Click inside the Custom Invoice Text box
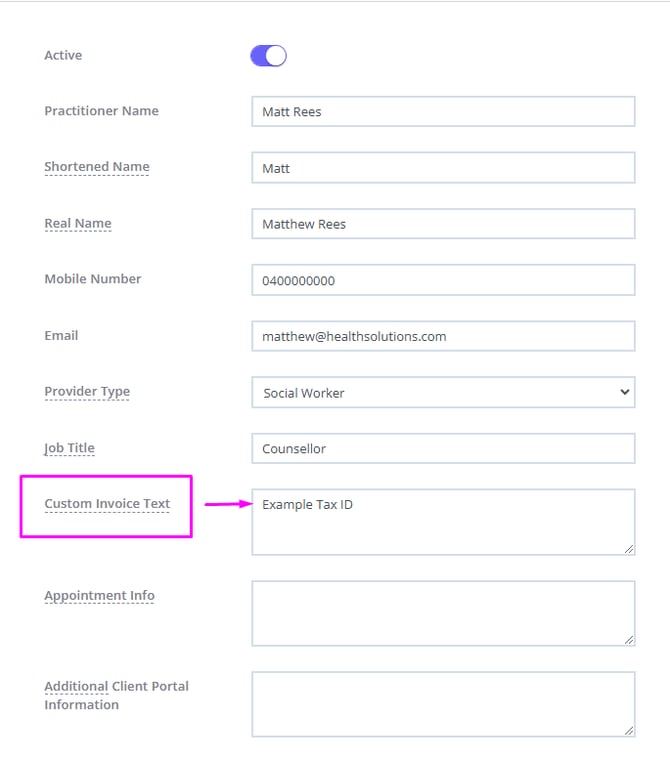Viewport: 670px width, 760px height. tap(443, 521)
